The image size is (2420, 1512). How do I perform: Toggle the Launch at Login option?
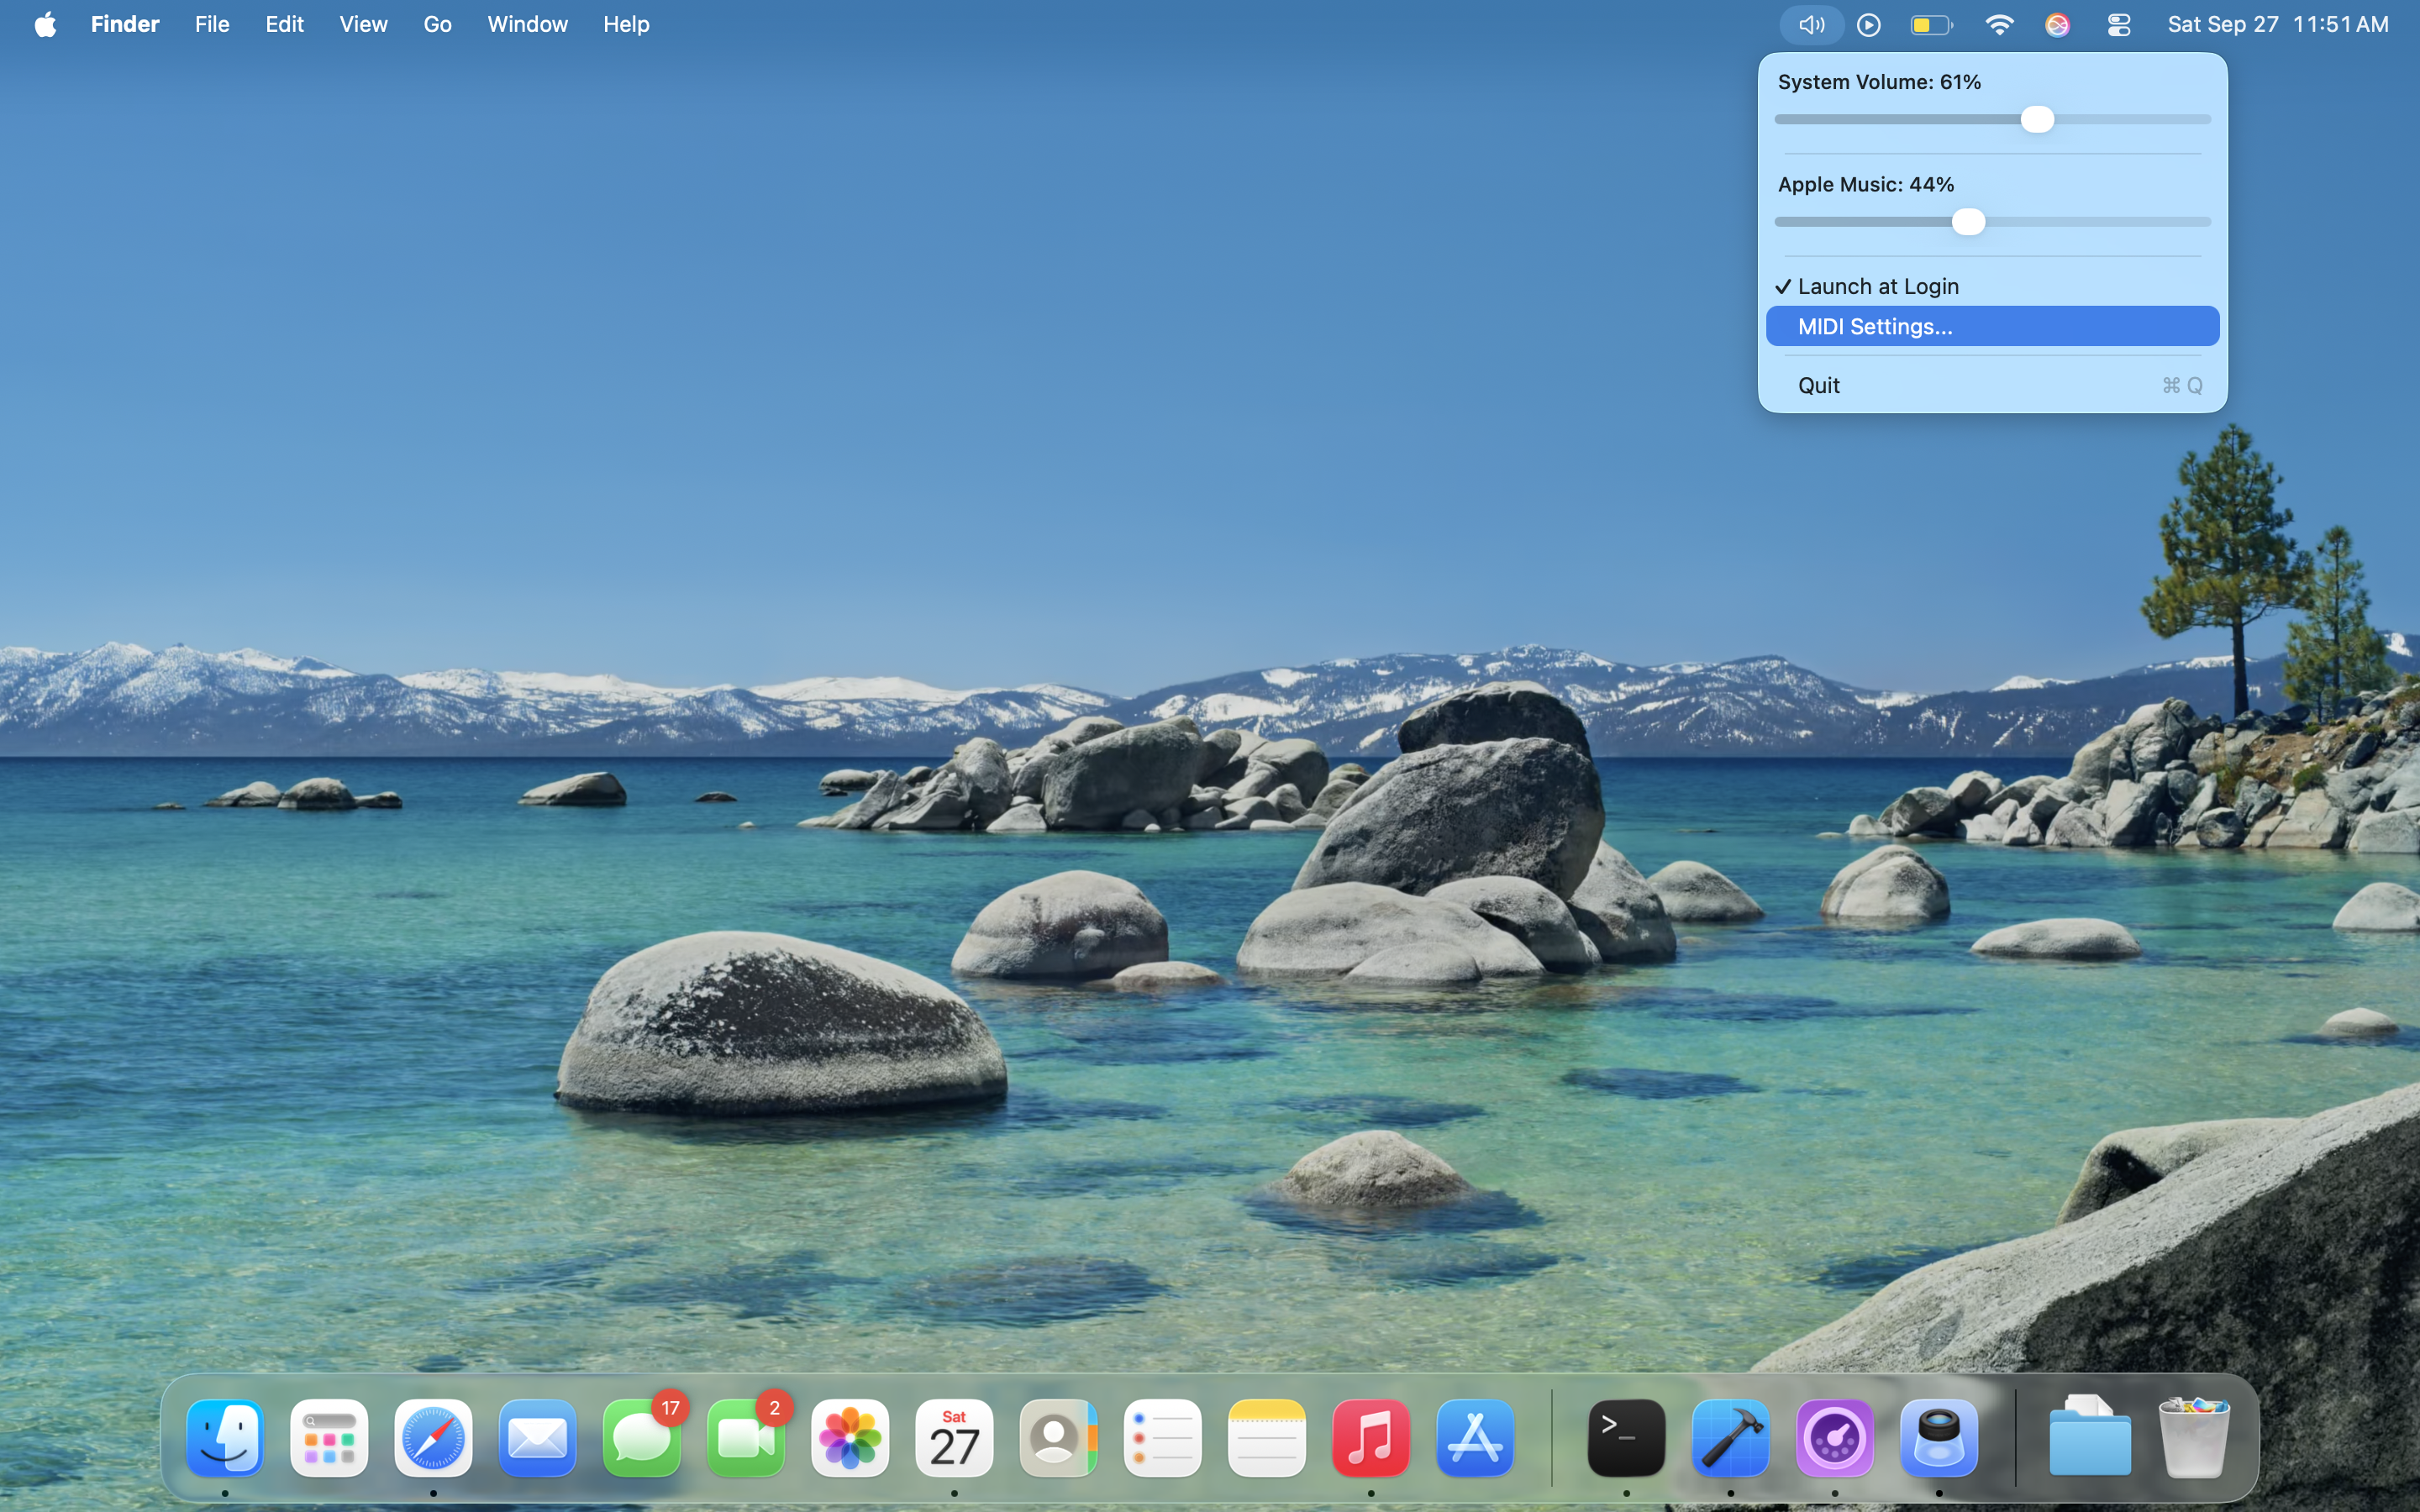click(1877, 287)
